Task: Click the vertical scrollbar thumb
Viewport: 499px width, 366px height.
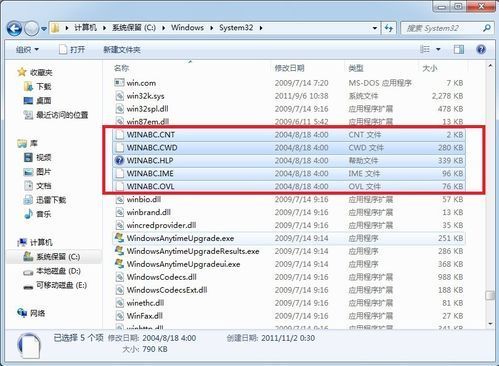Action: 490,296
